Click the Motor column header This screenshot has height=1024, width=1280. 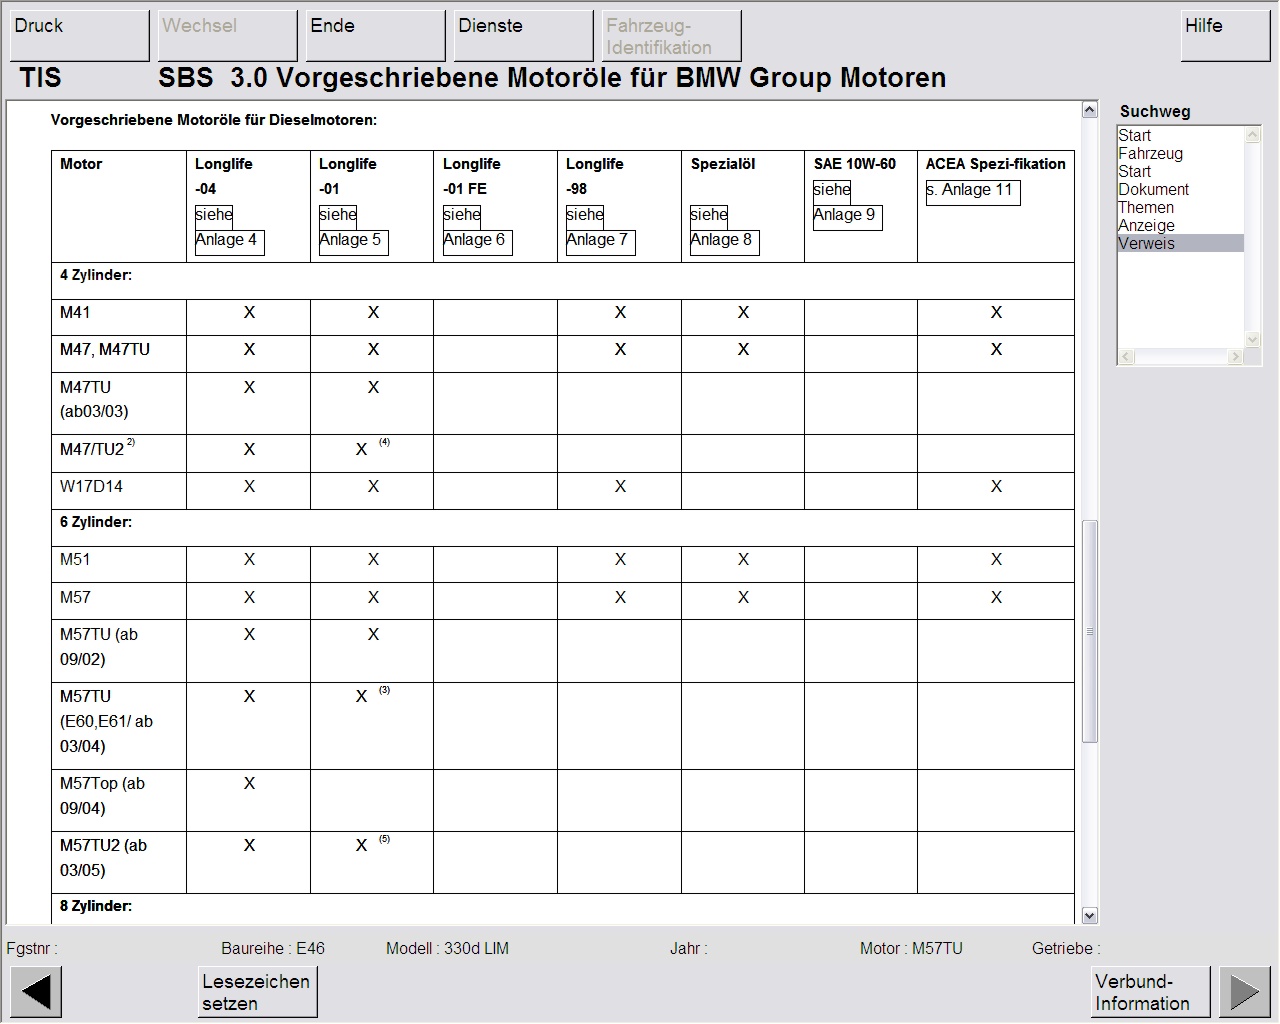(81, 164)
